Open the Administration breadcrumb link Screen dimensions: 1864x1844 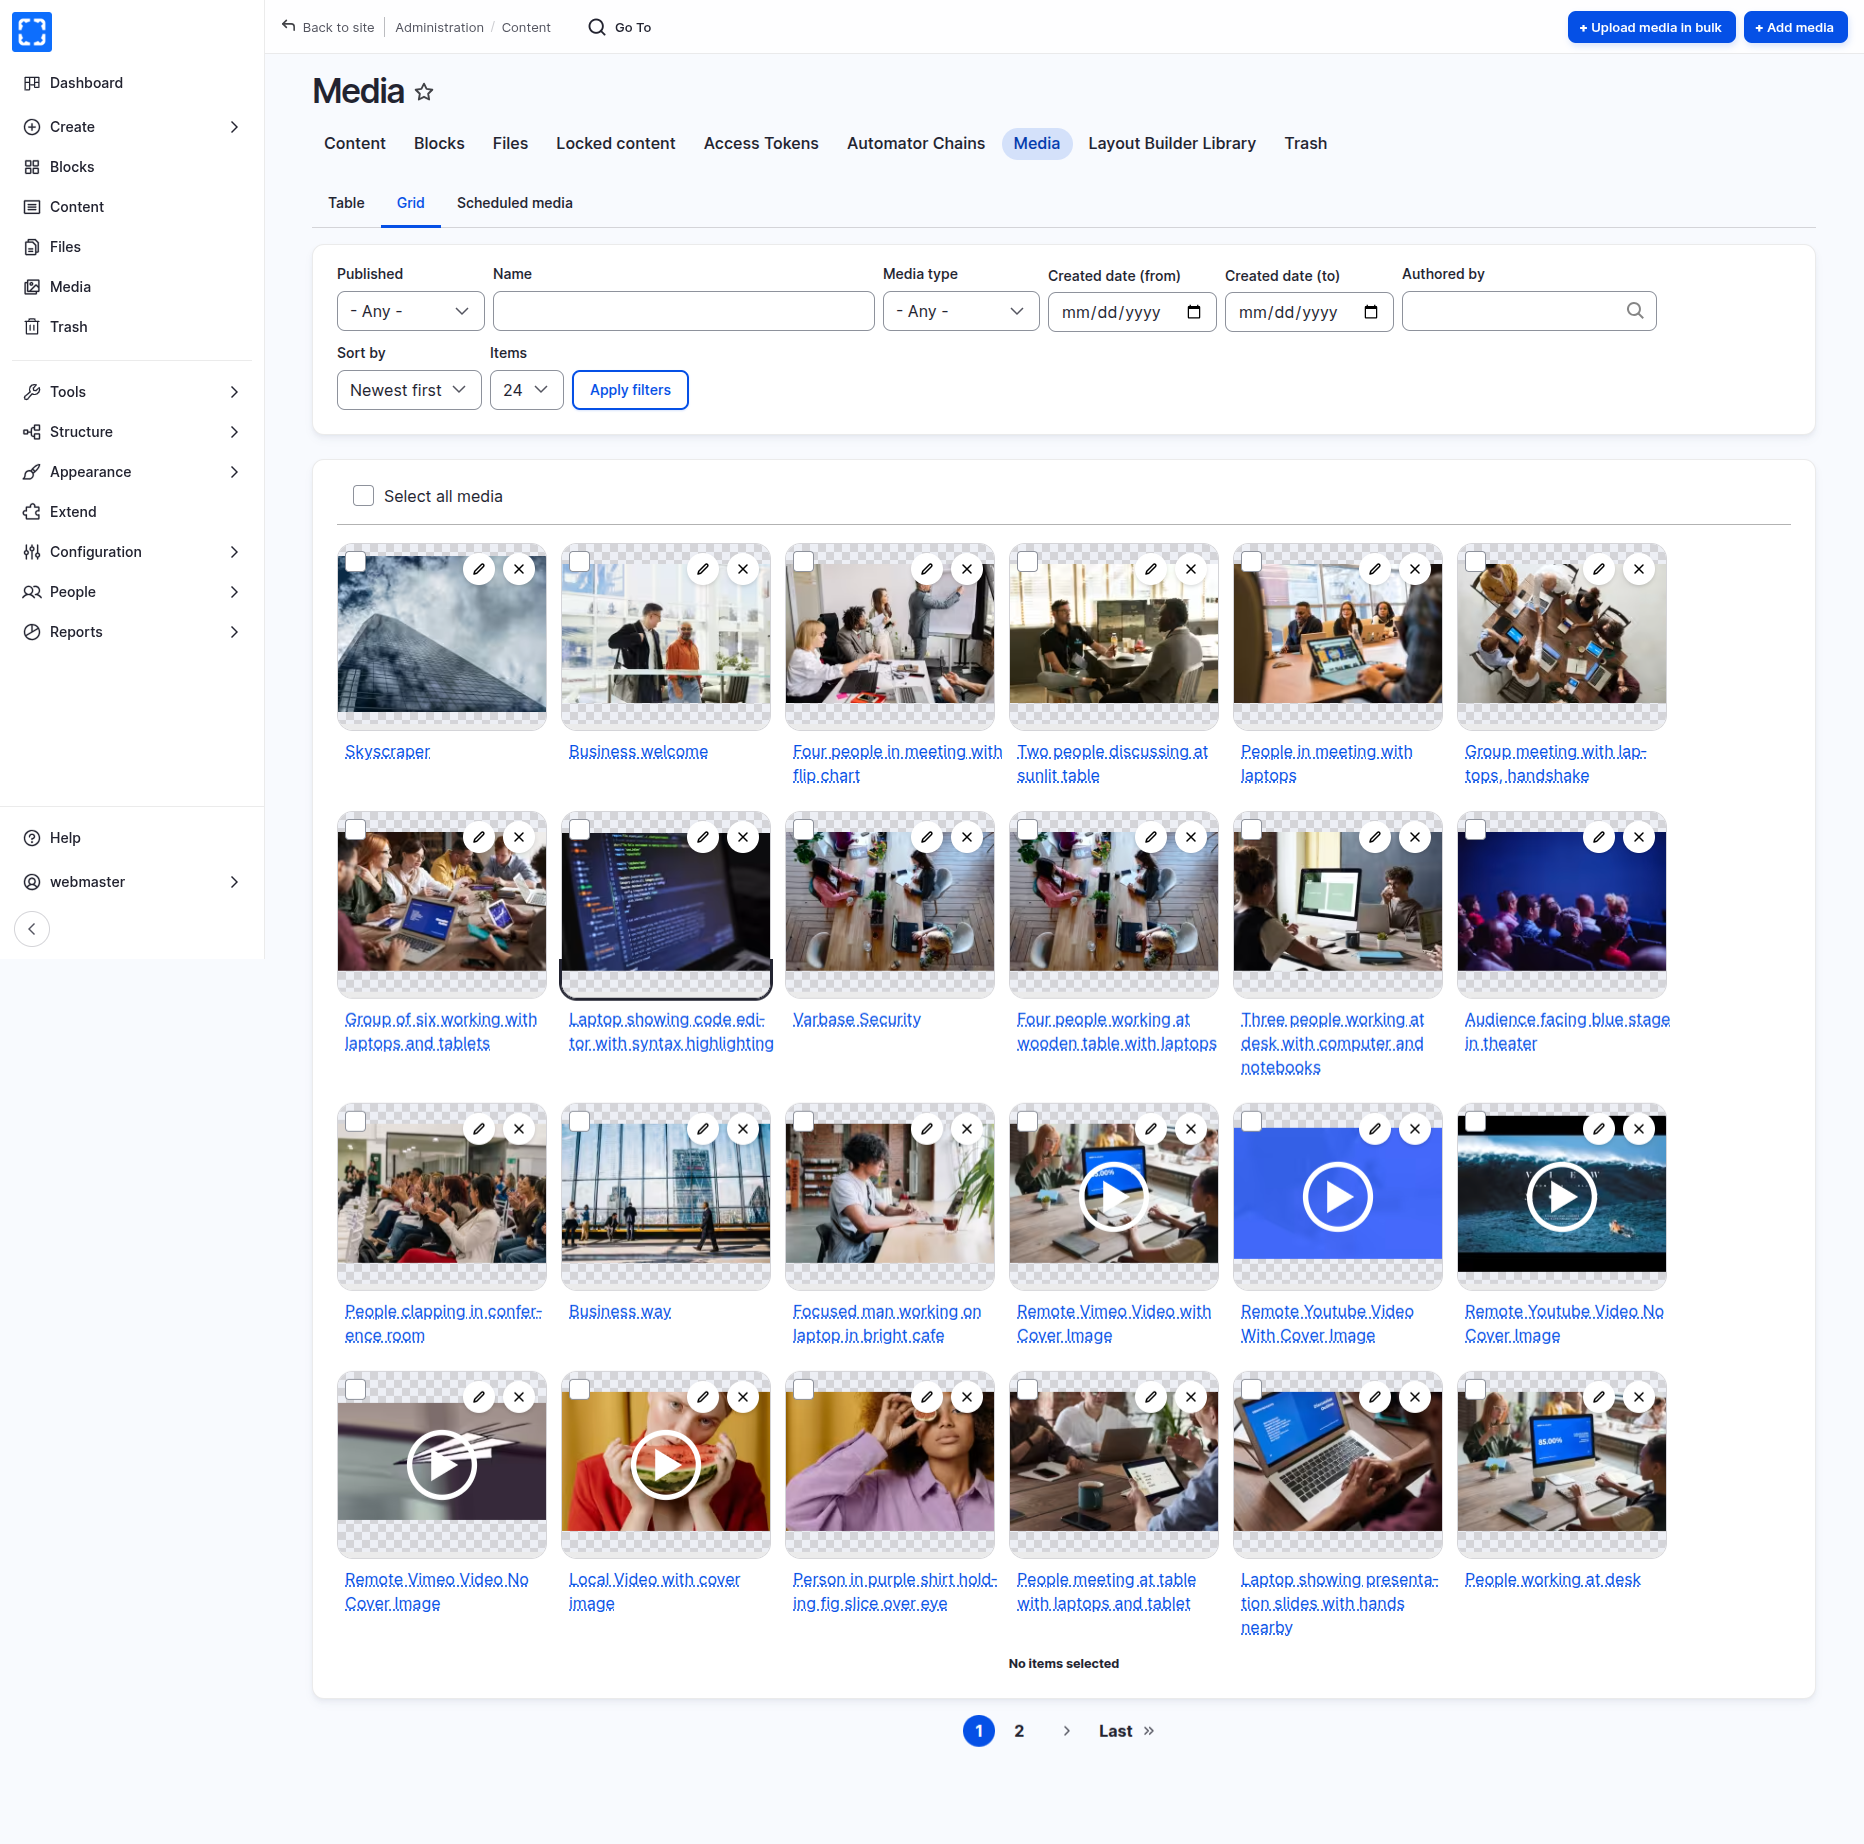click(439, 27)
